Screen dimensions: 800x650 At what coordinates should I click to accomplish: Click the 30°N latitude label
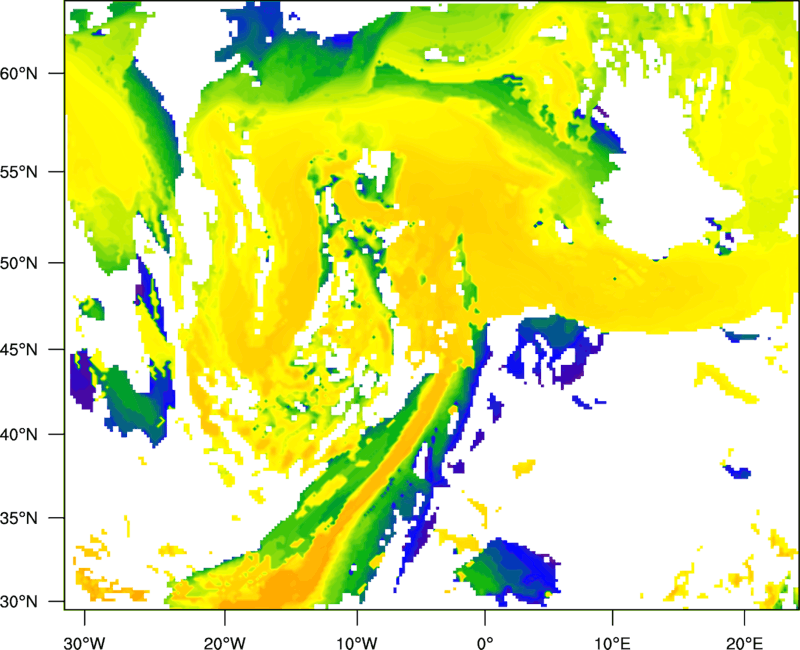[19, 602]
